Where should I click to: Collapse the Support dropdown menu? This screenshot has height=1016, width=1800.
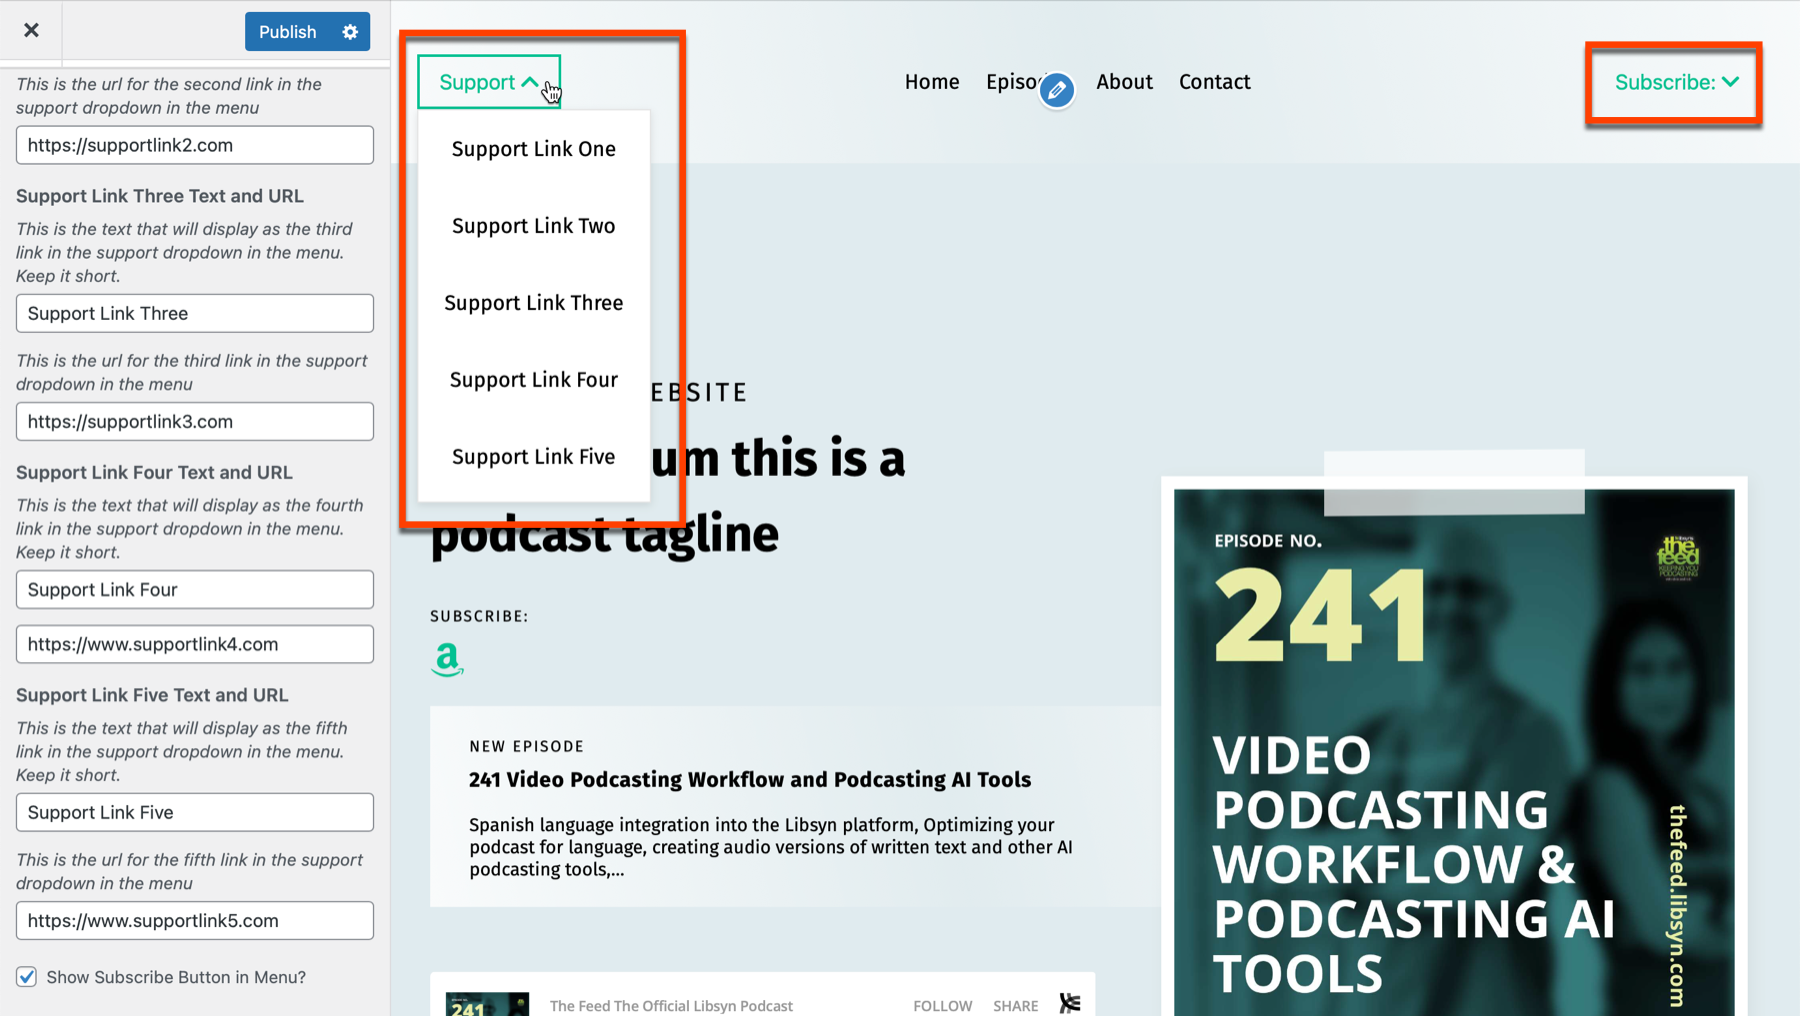489,82
